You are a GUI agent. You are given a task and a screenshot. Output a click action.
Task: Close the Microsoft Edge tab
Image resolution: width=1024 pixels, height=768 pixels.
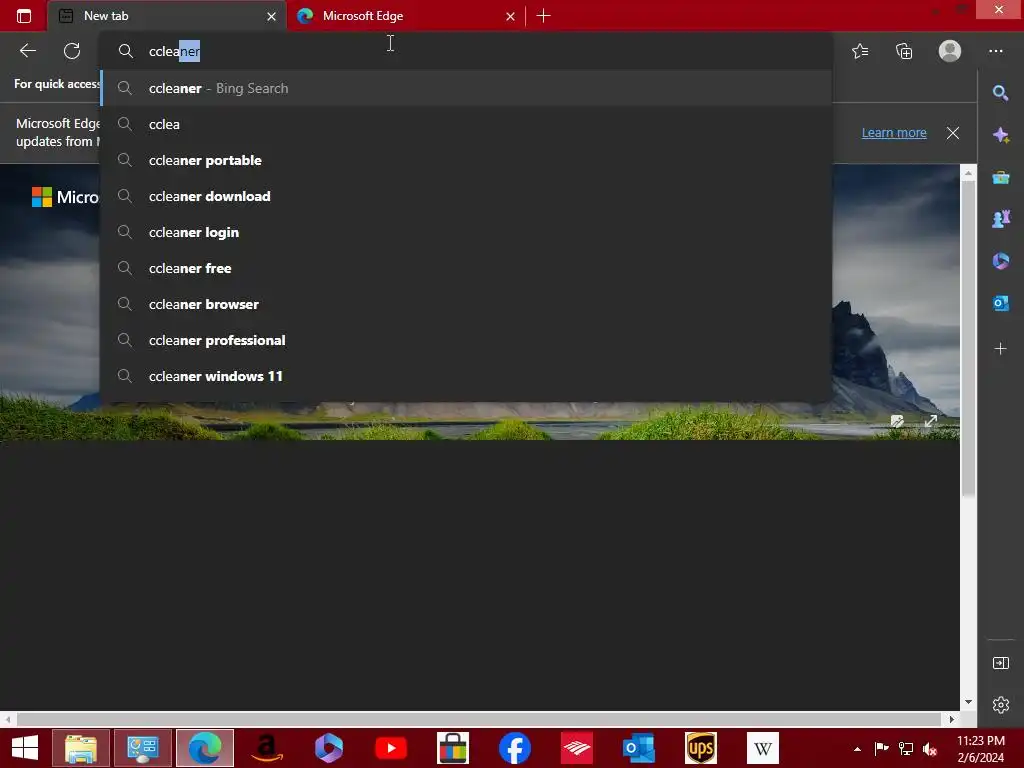[510, 16]
